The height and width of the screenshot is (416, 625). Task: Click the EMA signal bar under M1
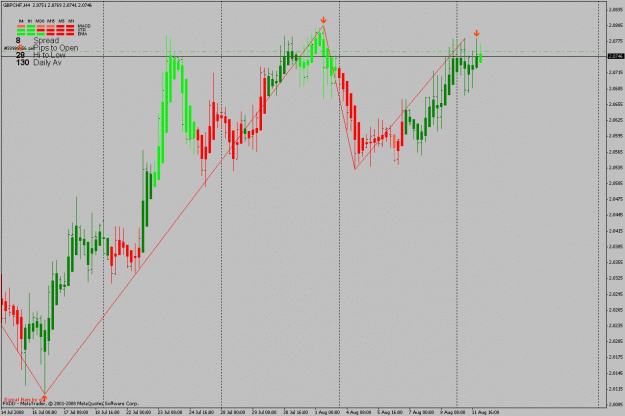pyautogui.click(x=70, y=34)
